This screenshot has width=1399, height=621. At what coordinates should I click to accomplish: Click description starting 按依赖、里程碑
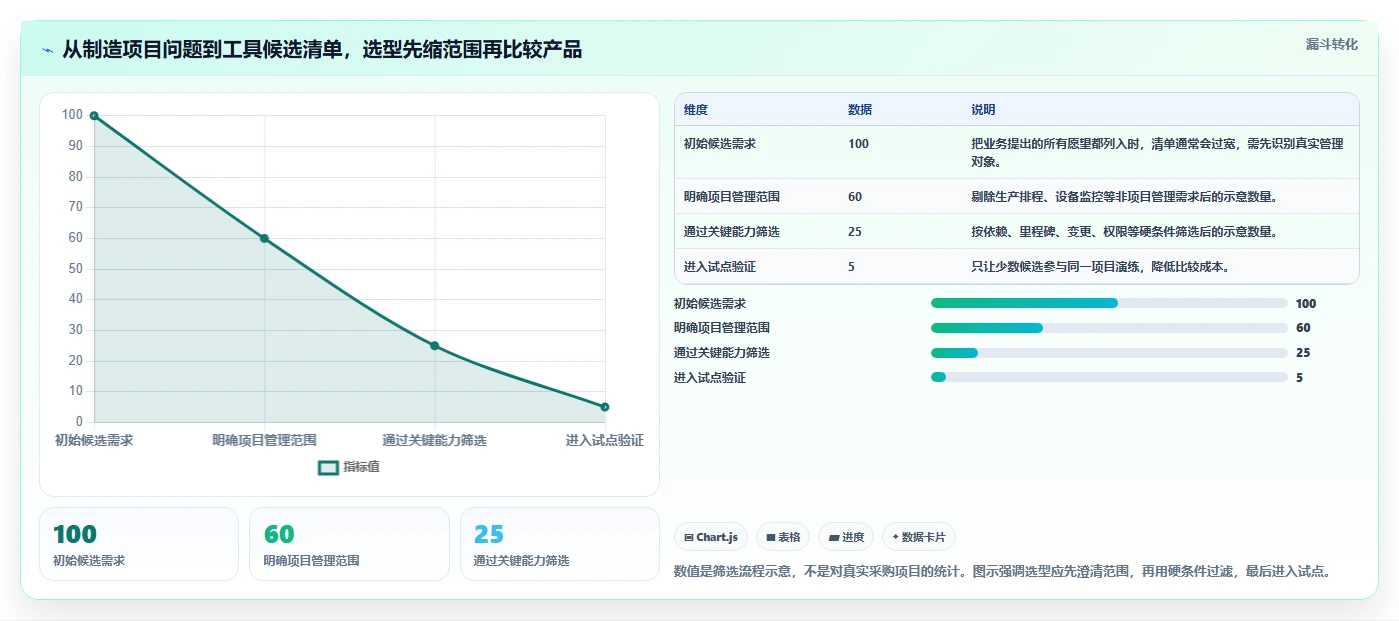click(x=1124, y=232)
